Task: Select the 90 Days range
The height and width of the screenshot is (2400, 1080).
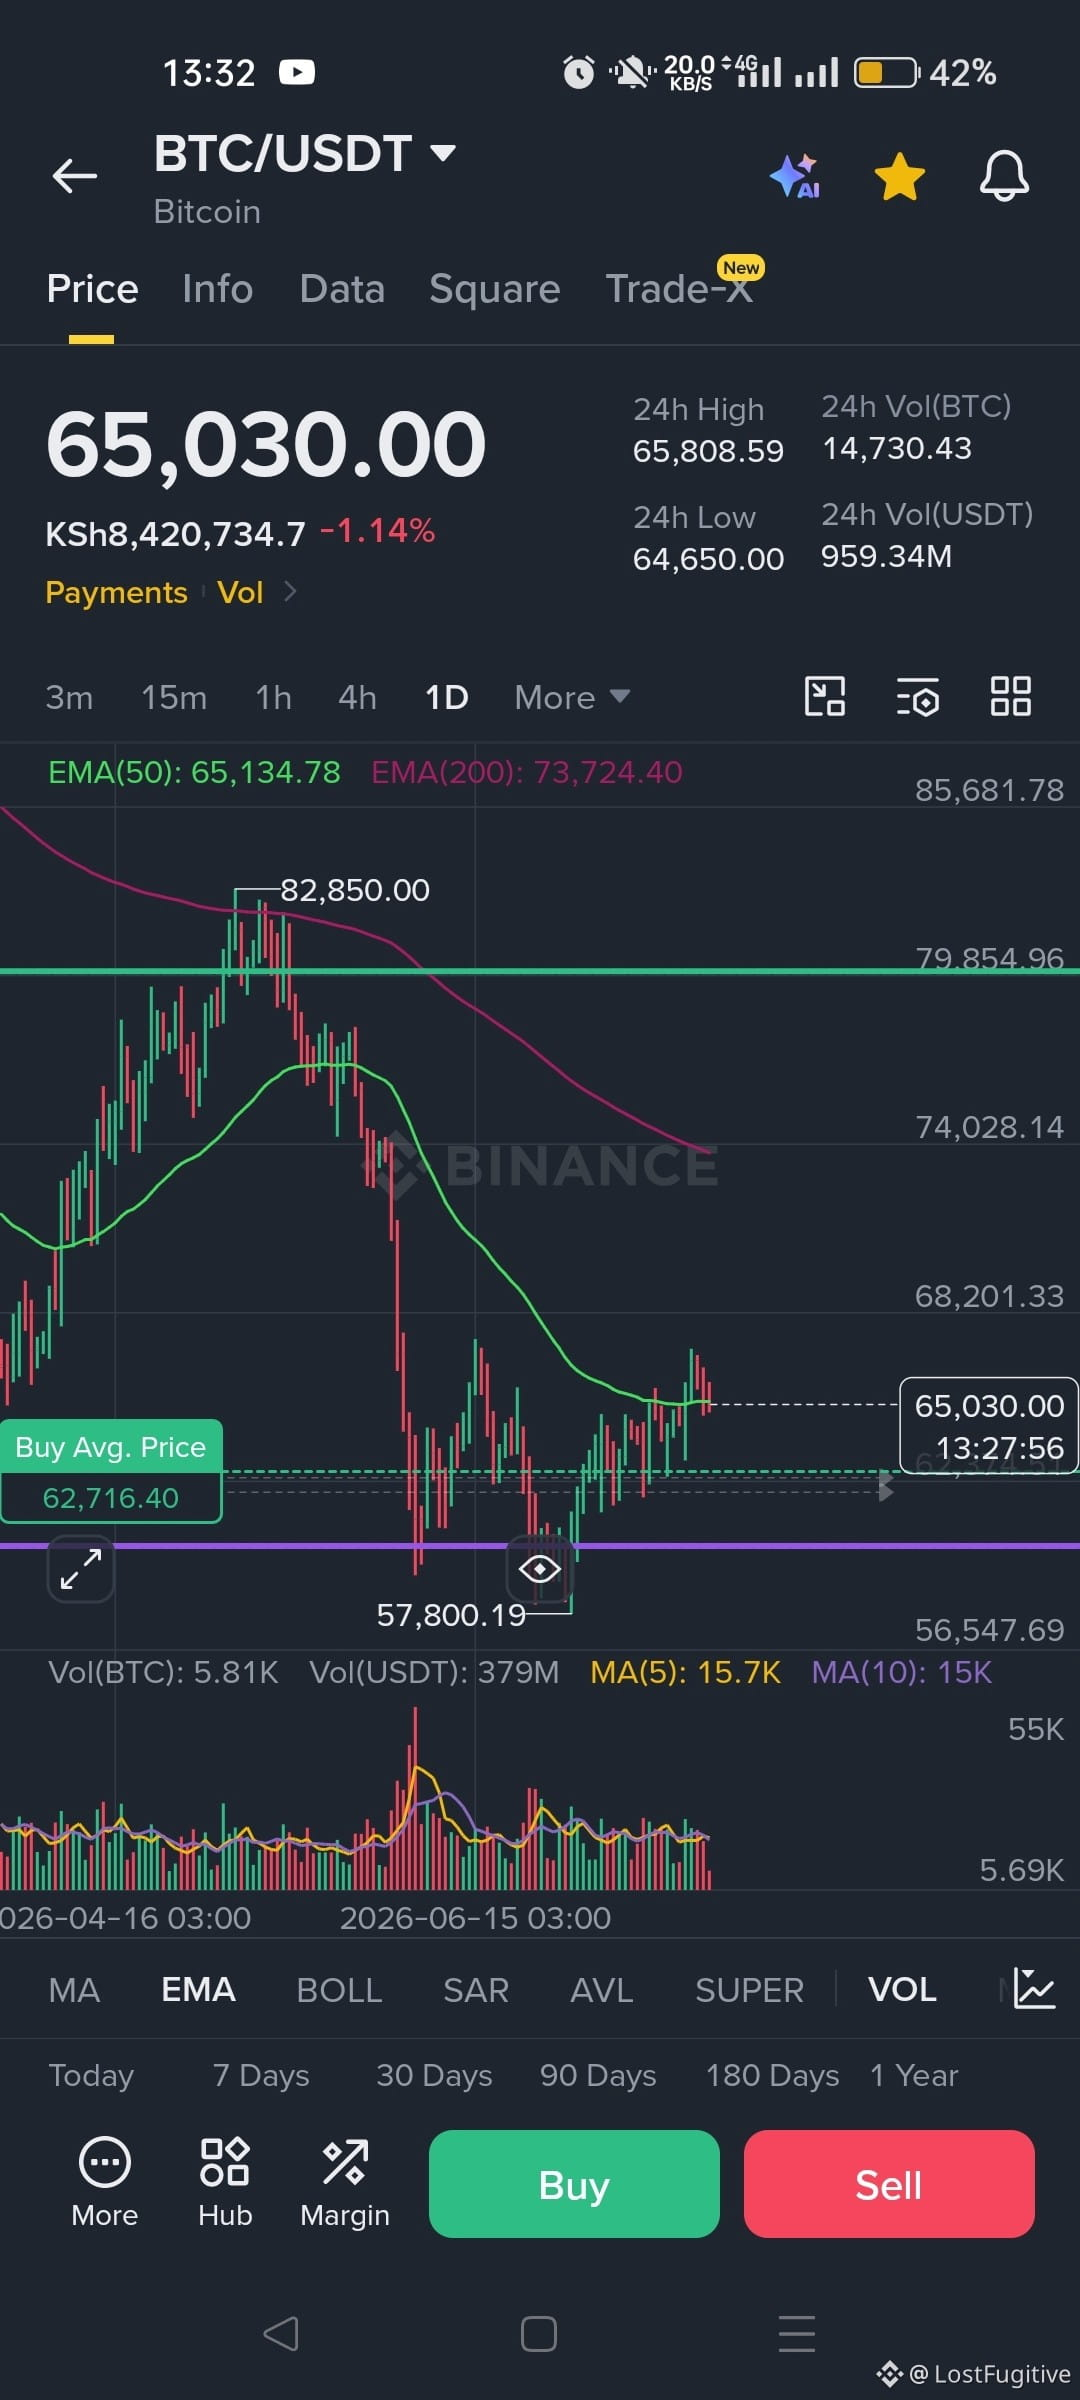Action: pos(598,2076)
